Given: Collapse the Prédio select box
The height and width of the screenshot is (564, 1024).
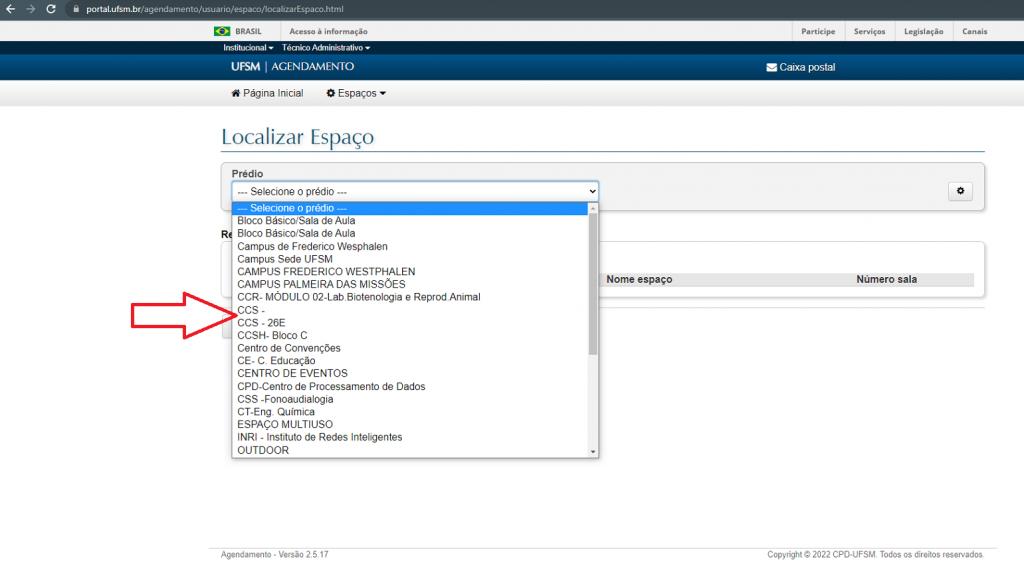Looking at the screenshot, I should tap(415, 191).
